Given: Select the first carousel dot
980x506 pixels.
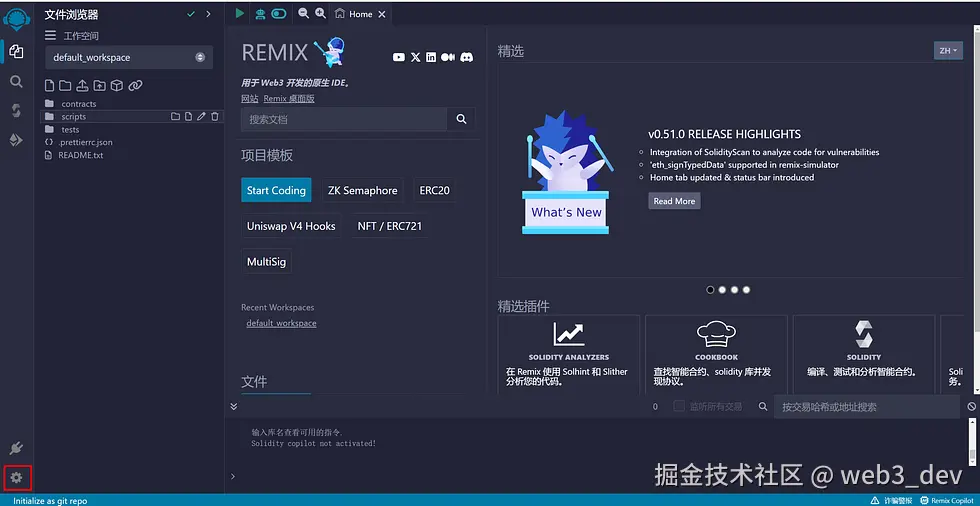Looking at the screenshot, I should tap(710, 290).
